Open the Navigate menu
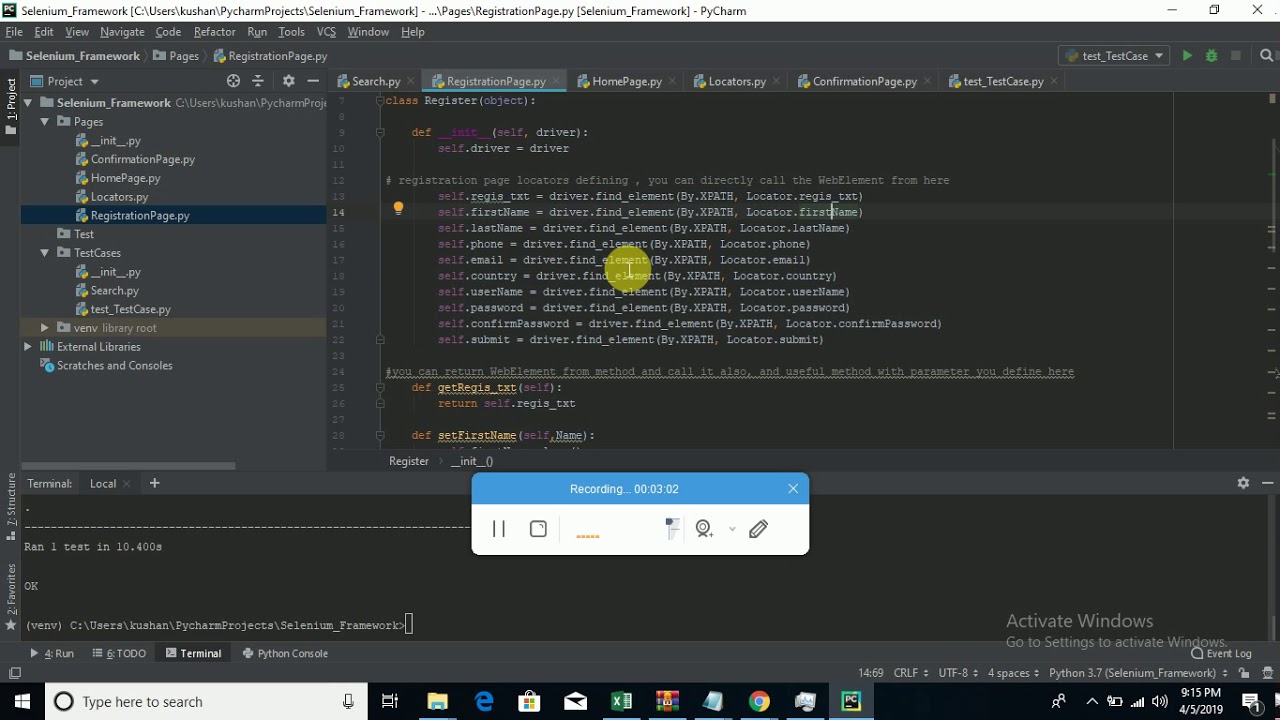This screenshot has width=1280, height=720. tap(122, 32)
